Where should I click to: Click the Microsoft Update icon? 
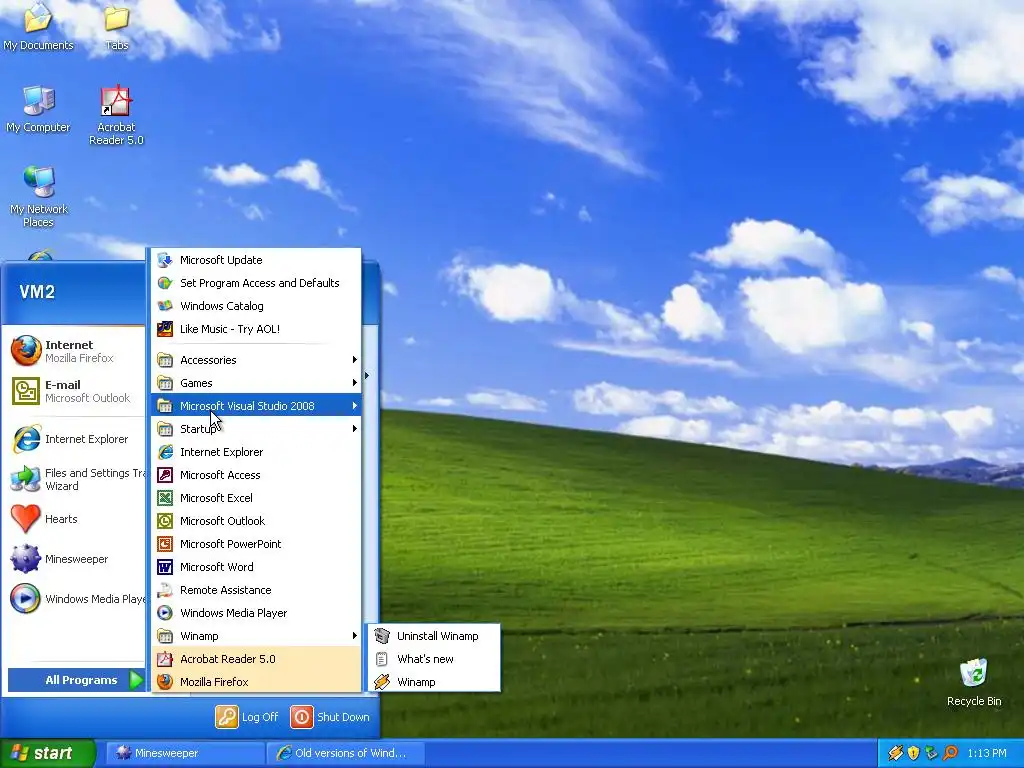165,260
